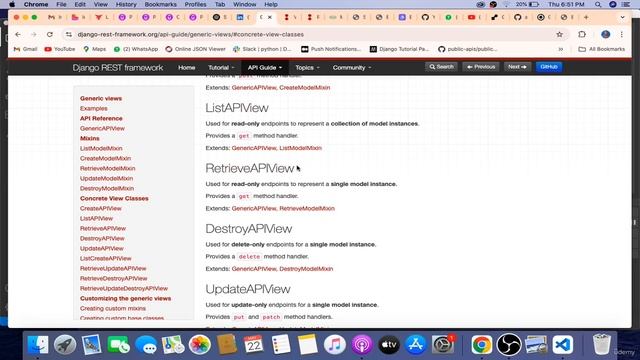Open Google Chrome from the dock
This screenshot has height=360, width=640.
coord(482,345)
